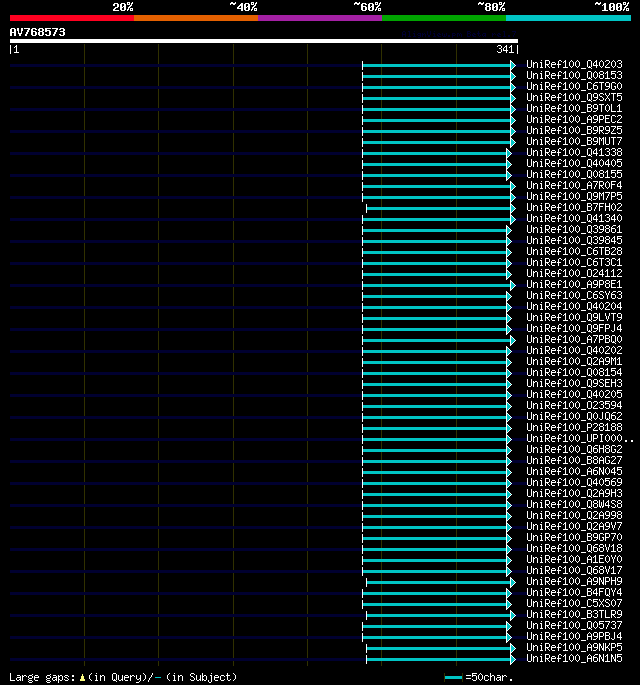
Task: Click UniRef100_Q39861 label
Action: point(574,229)
